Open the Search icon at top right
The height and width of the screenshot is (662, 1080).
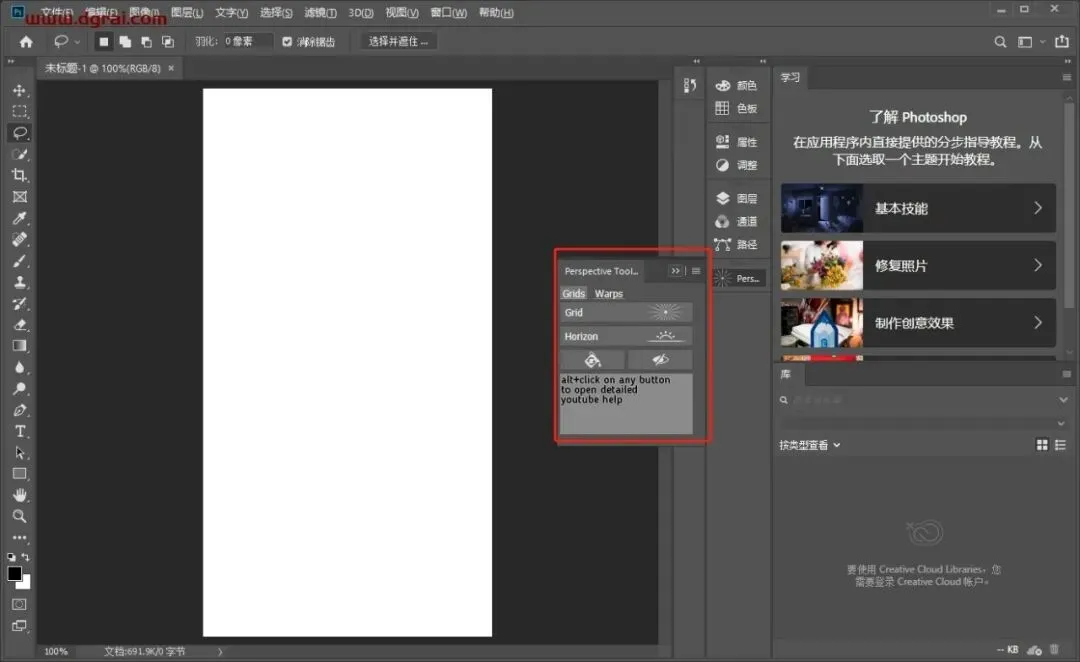[x=1000, y=42]
